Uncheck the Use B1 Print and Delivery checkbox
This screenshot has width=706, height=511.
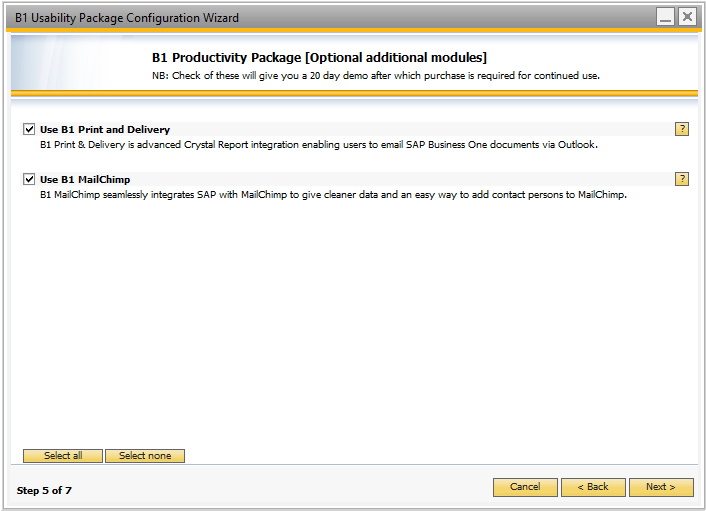click(x=29, y=129)
